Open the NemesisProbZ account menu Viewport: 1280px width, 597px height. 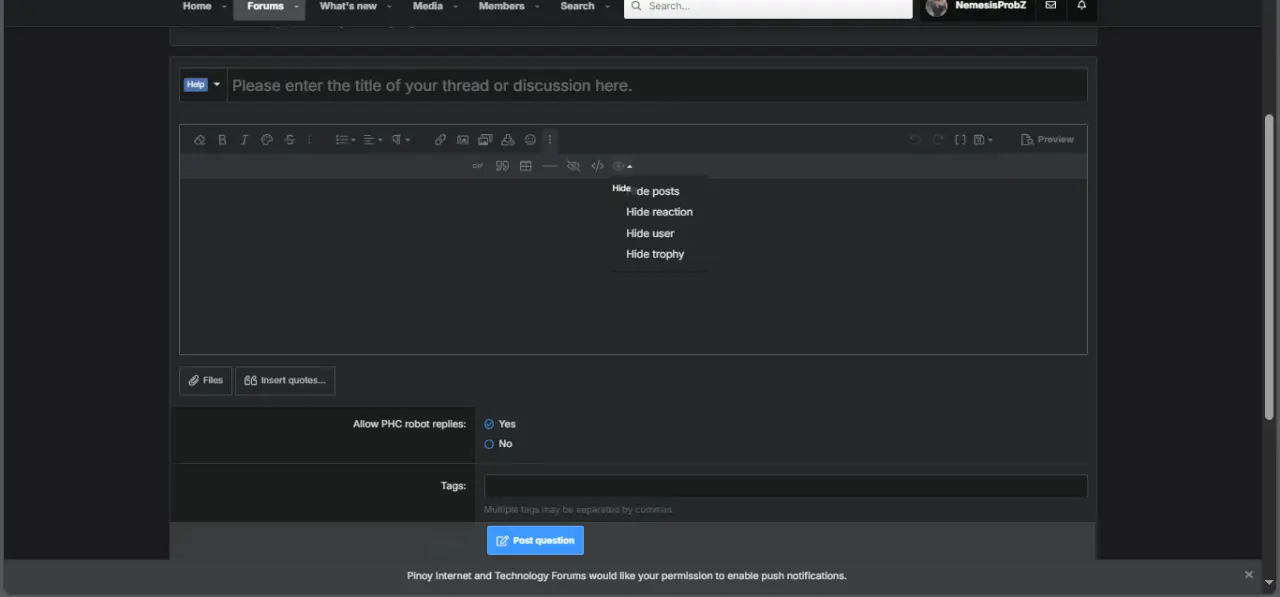click(x=977, y=7)
